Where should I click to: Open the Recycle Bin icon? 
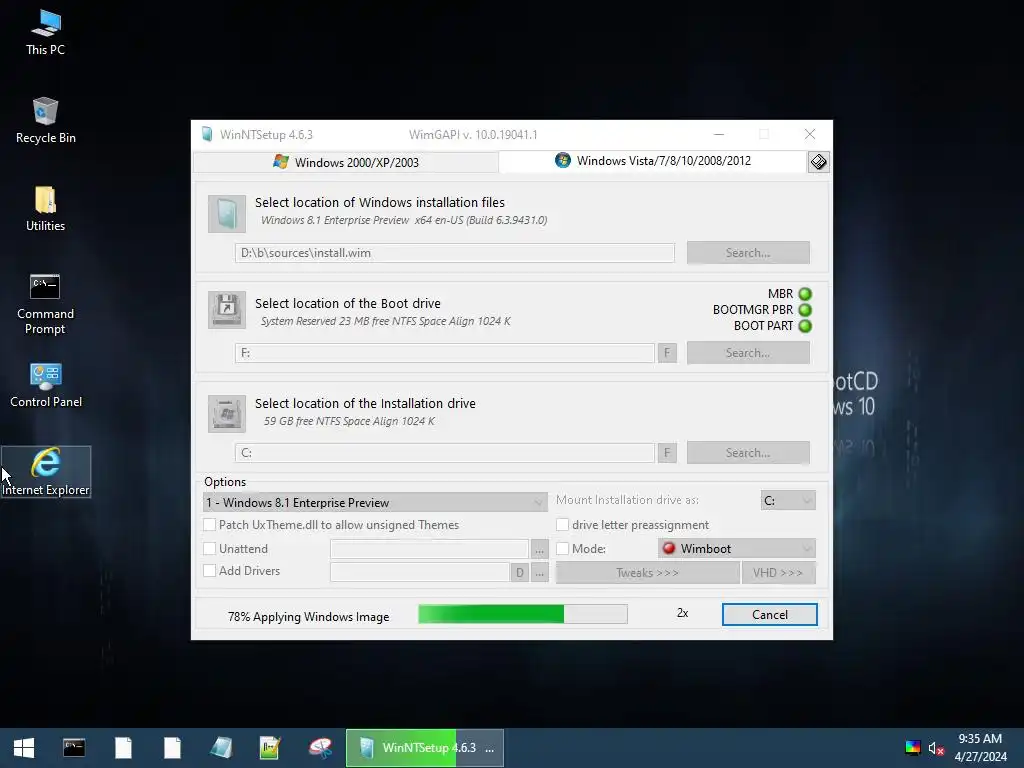click(45, 120)
